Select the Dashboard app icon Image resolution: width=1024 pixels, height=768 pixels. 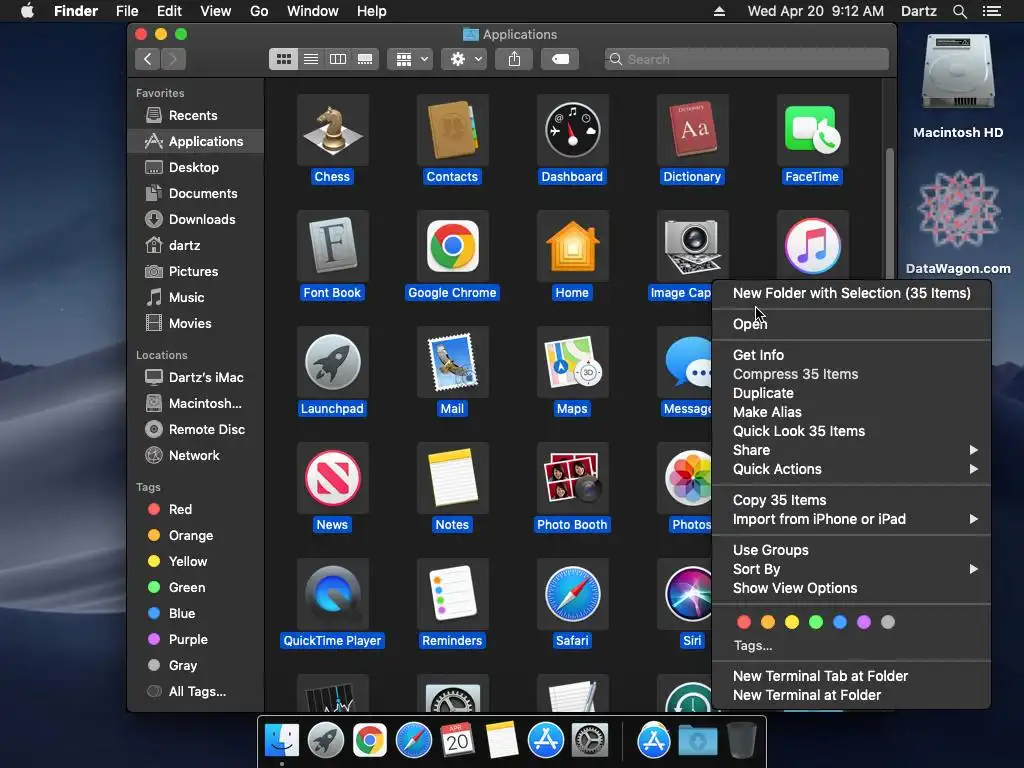572,130
